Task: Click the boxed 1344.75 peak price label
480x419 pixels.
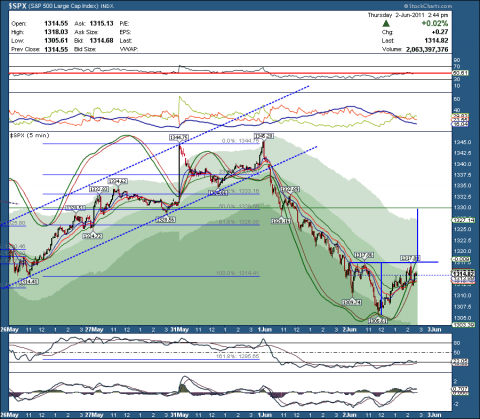Action: [x=179, y=137]
